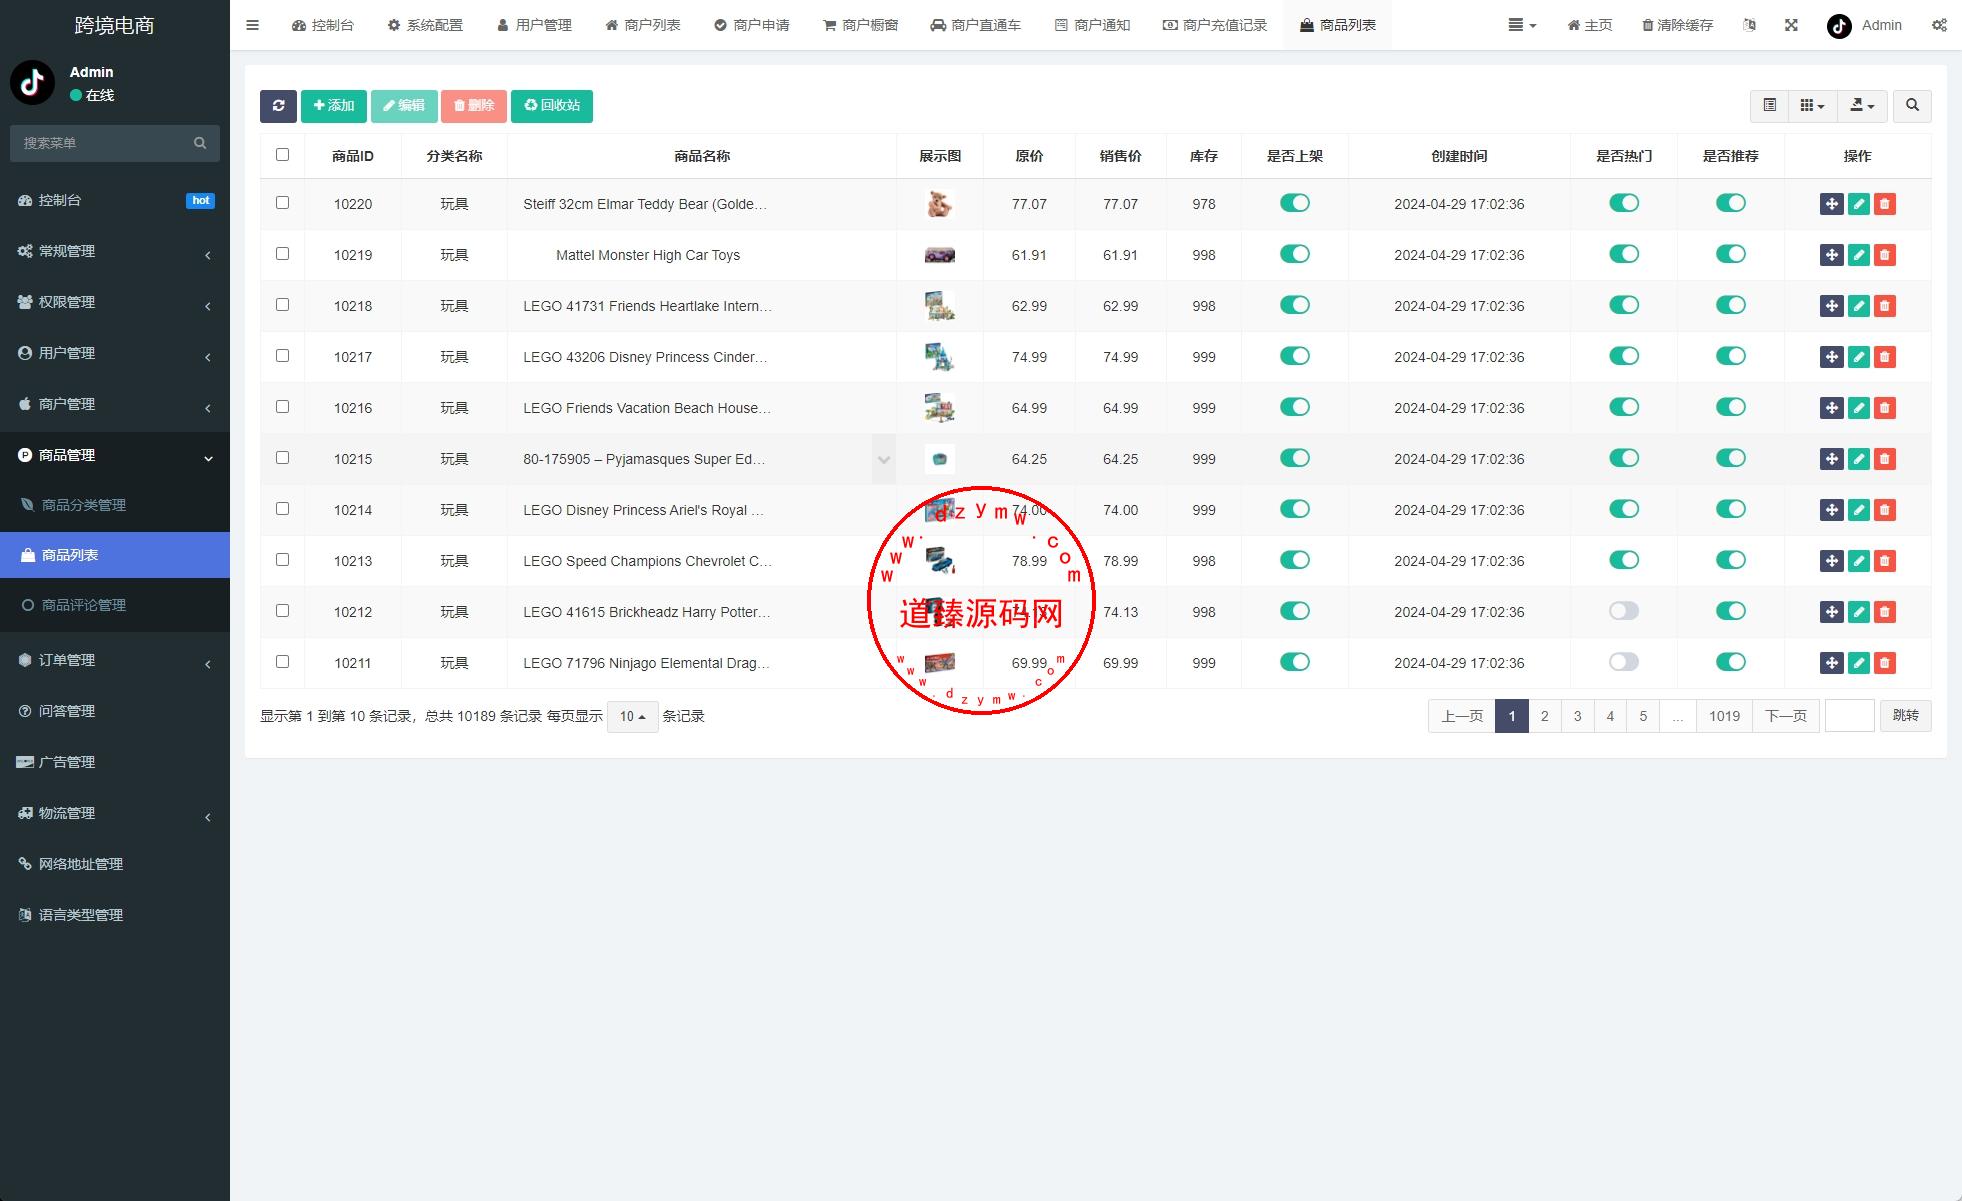
Task: Click the fullscreen expand icon in header
Action: point(1791,25)
